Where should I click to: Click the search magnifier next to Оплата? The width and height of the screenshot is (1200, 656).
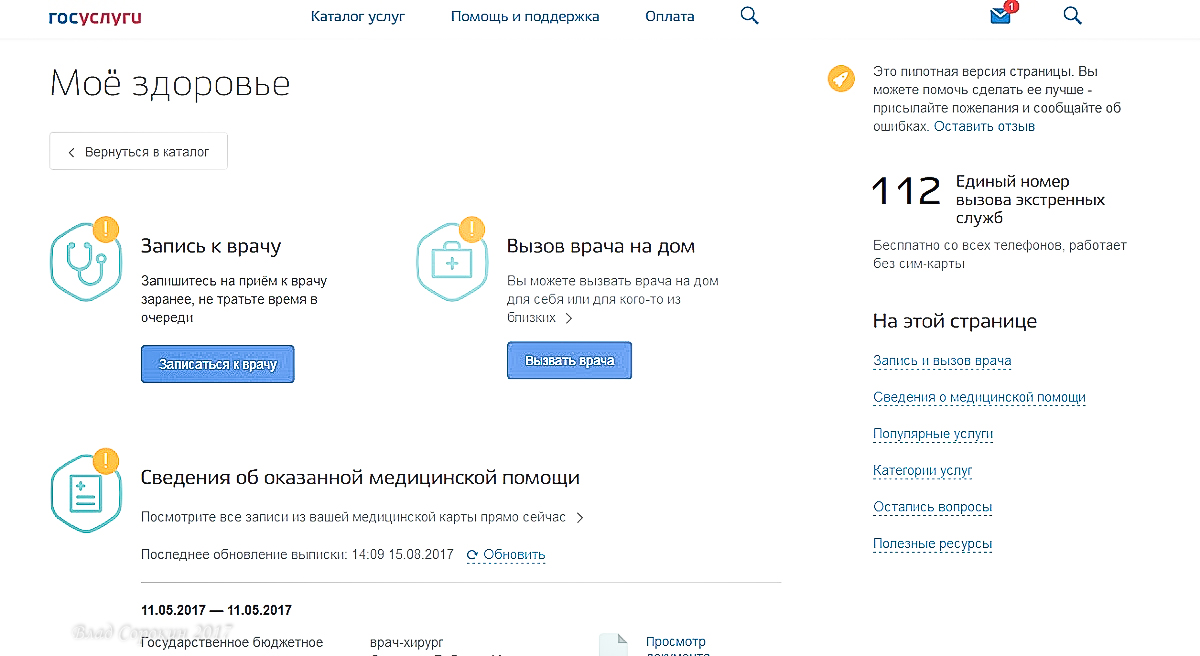(749, 16)
